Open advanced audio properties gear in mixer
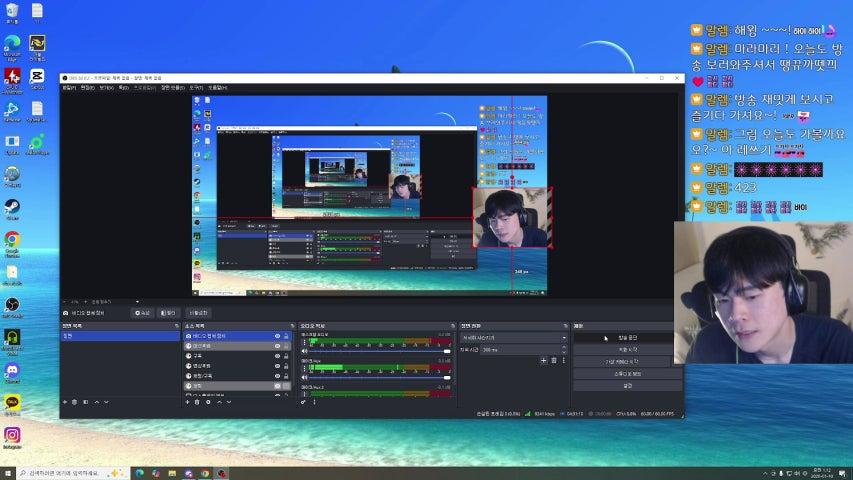Viewport: 853px width, 480px height. coord(303,402)
